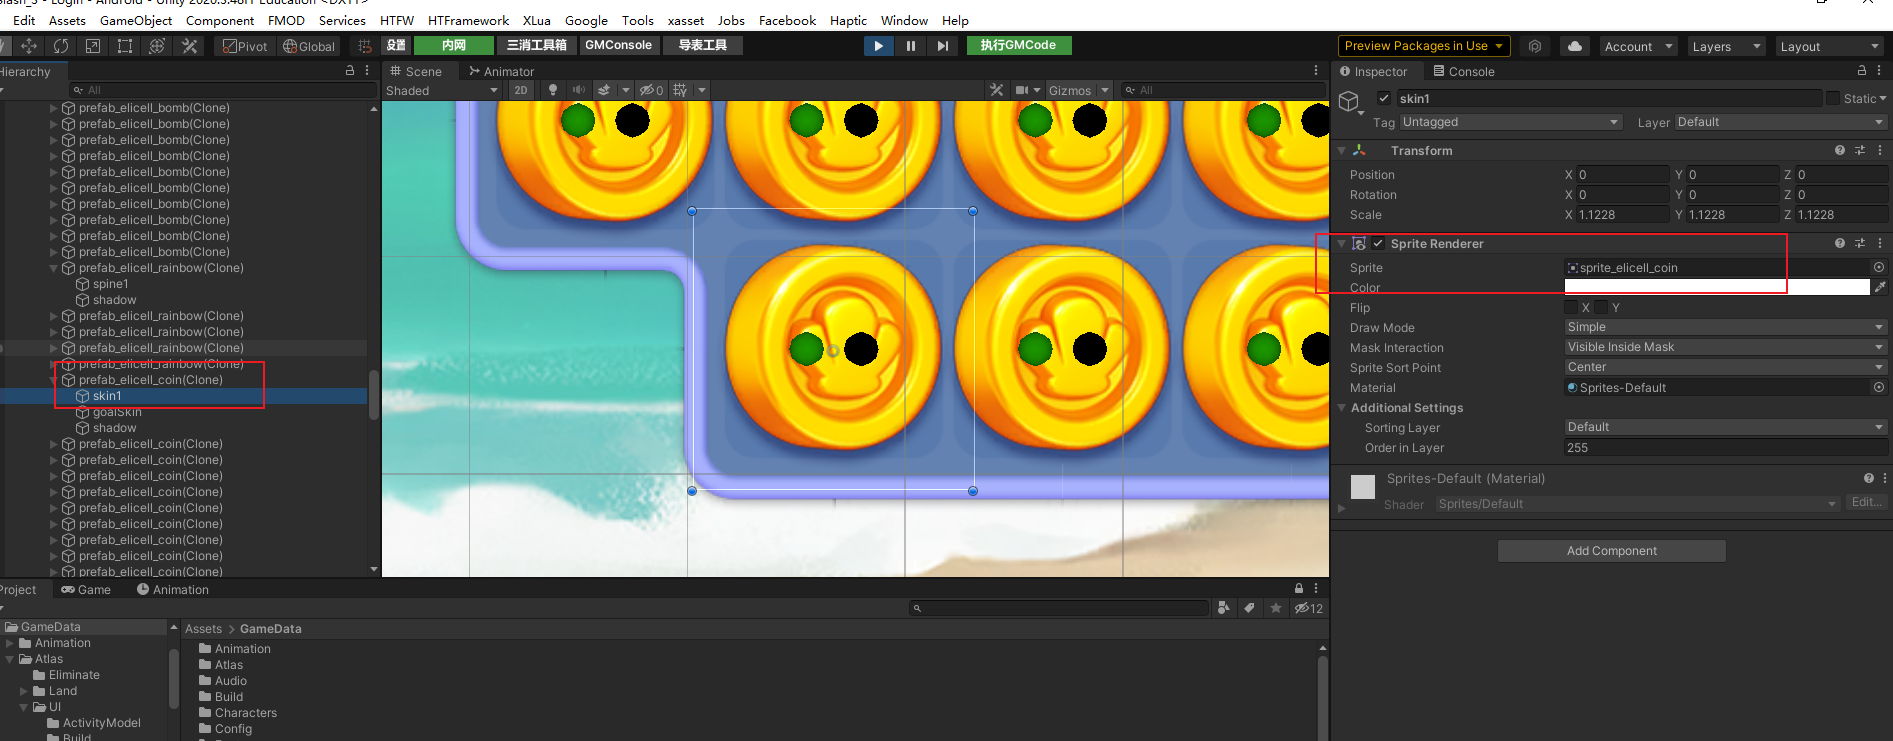Open the cloud services icon

coord(1575,46)
